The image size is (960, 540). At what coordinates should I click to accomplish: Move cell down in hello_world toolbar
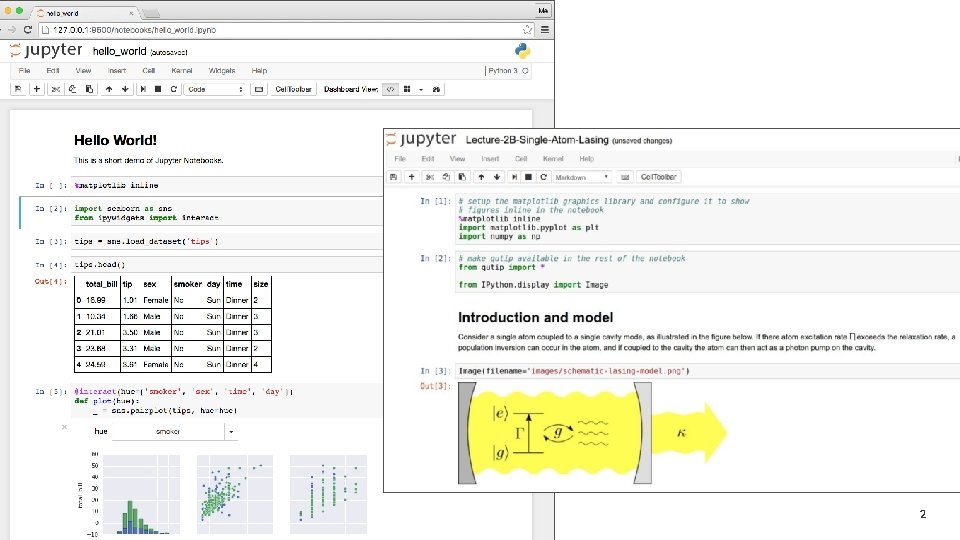pos(126,89)
